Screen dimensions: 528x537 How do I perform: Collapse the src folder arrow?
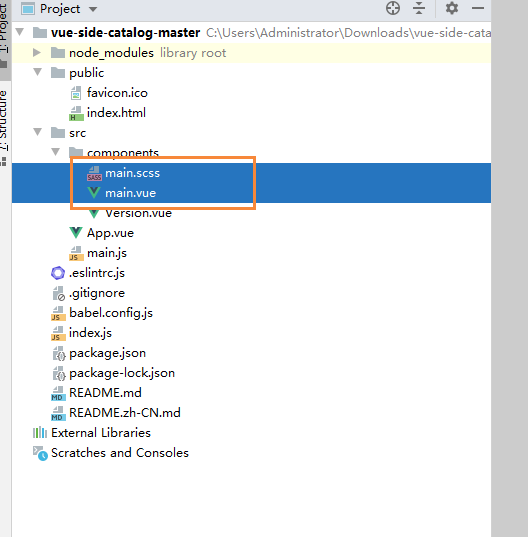coord(37,132)
